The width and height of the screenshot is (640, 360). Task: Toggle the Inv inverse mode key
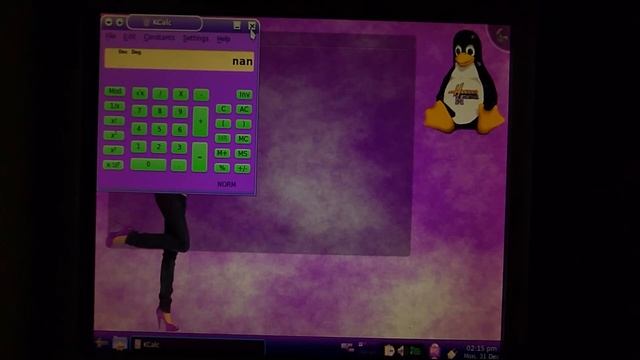click(x=244, y=95)
